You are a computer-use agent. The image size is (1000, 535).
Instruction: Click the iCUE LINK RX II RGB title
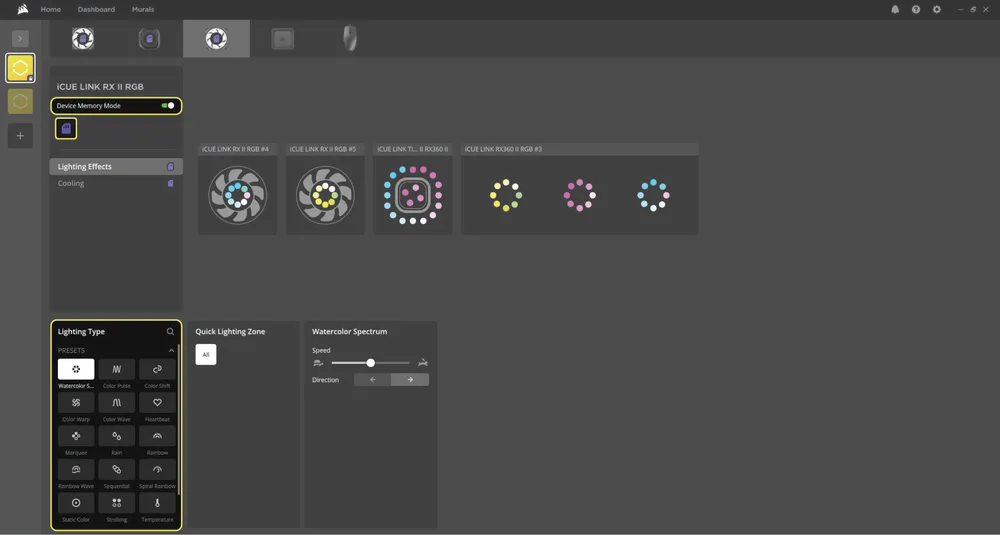point(100,87)
